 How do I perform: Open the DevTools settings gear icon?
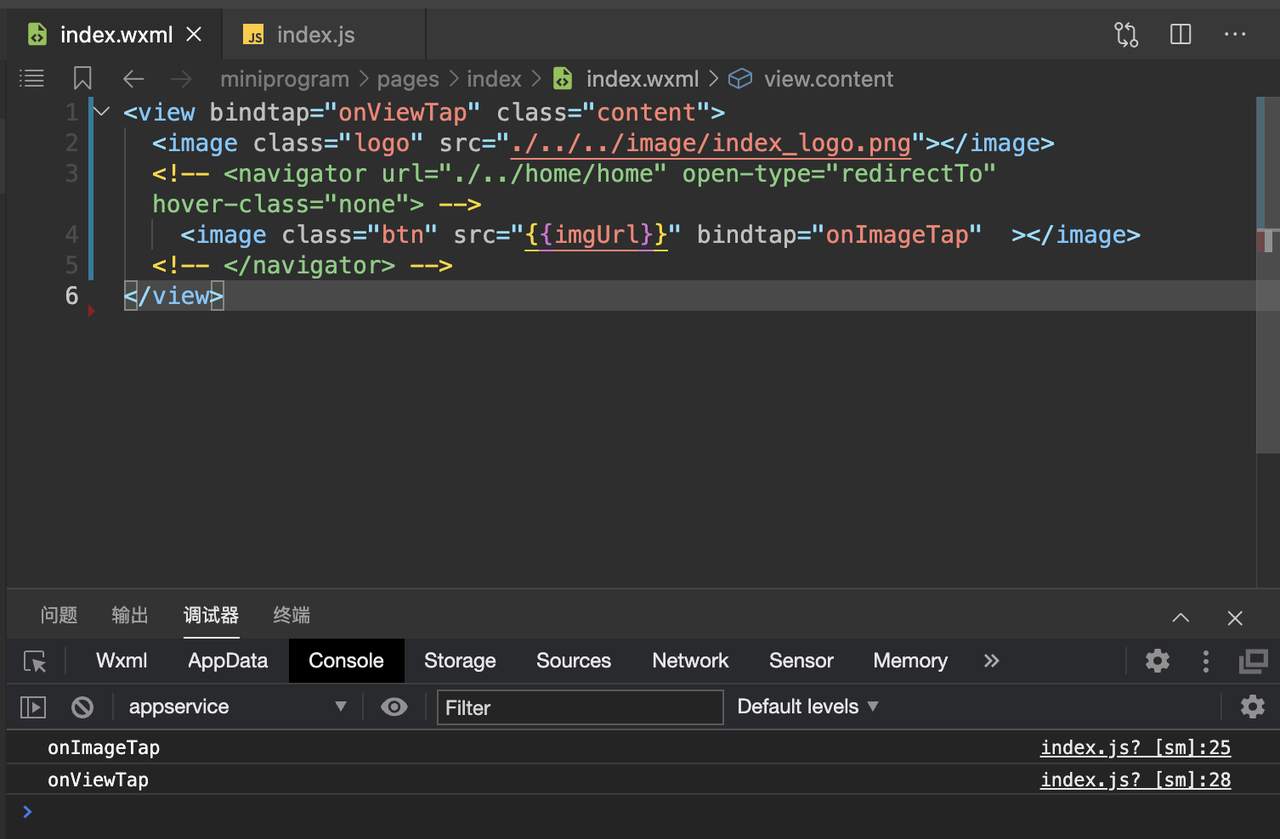(x=1157, y=661)
